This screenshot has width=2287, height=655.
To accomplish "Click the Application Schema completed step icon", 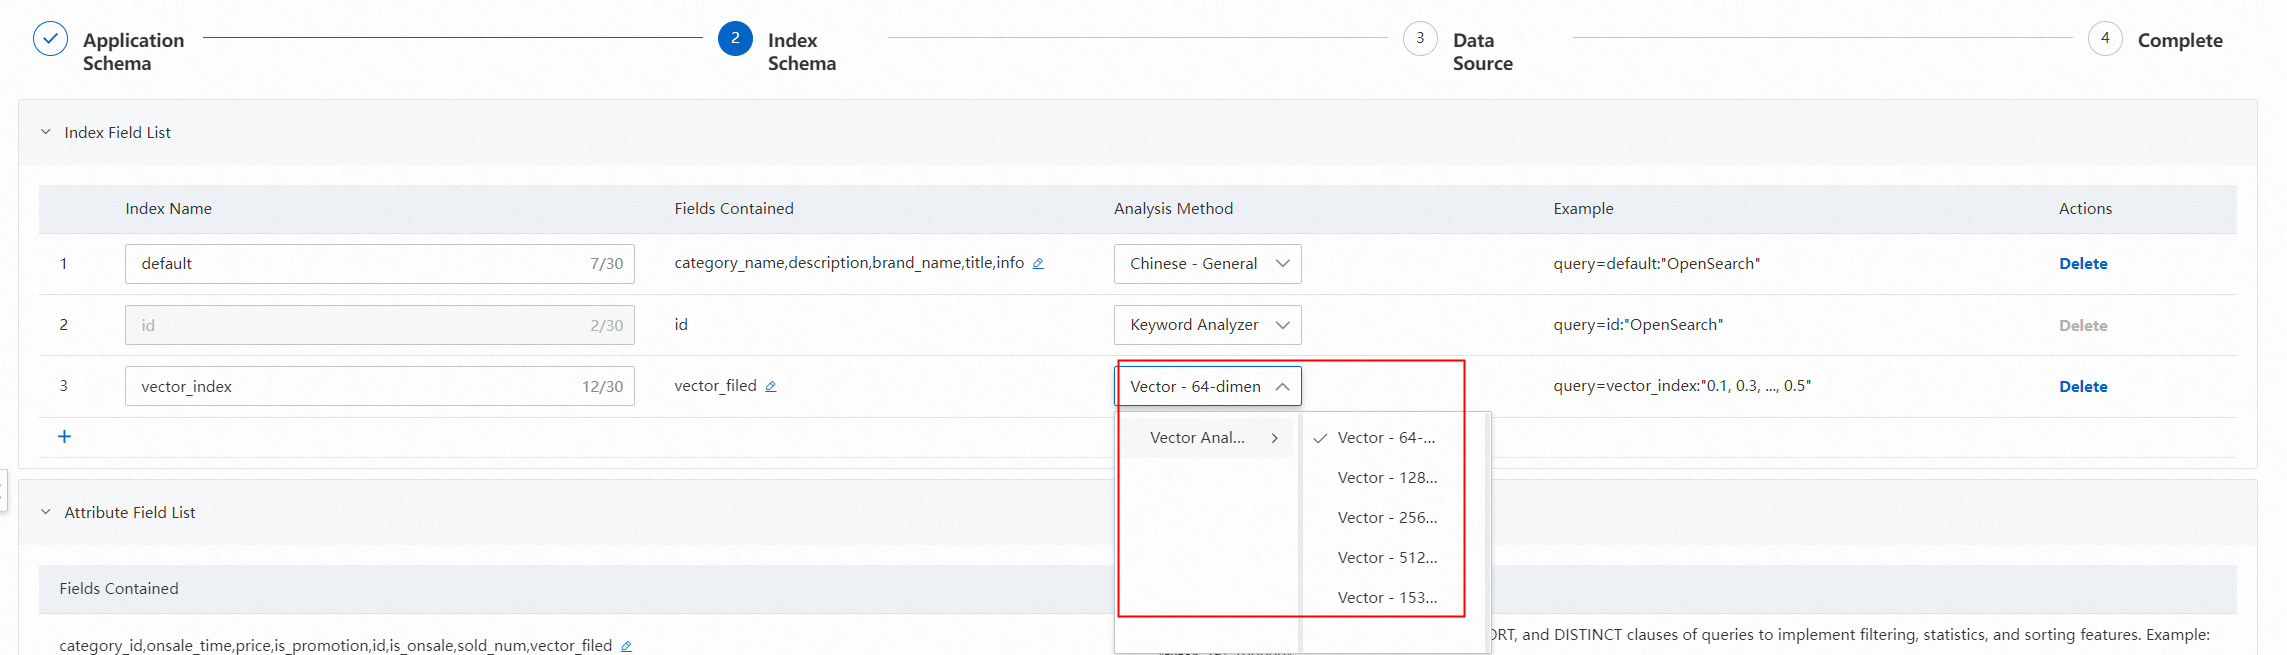I will 51,39.
